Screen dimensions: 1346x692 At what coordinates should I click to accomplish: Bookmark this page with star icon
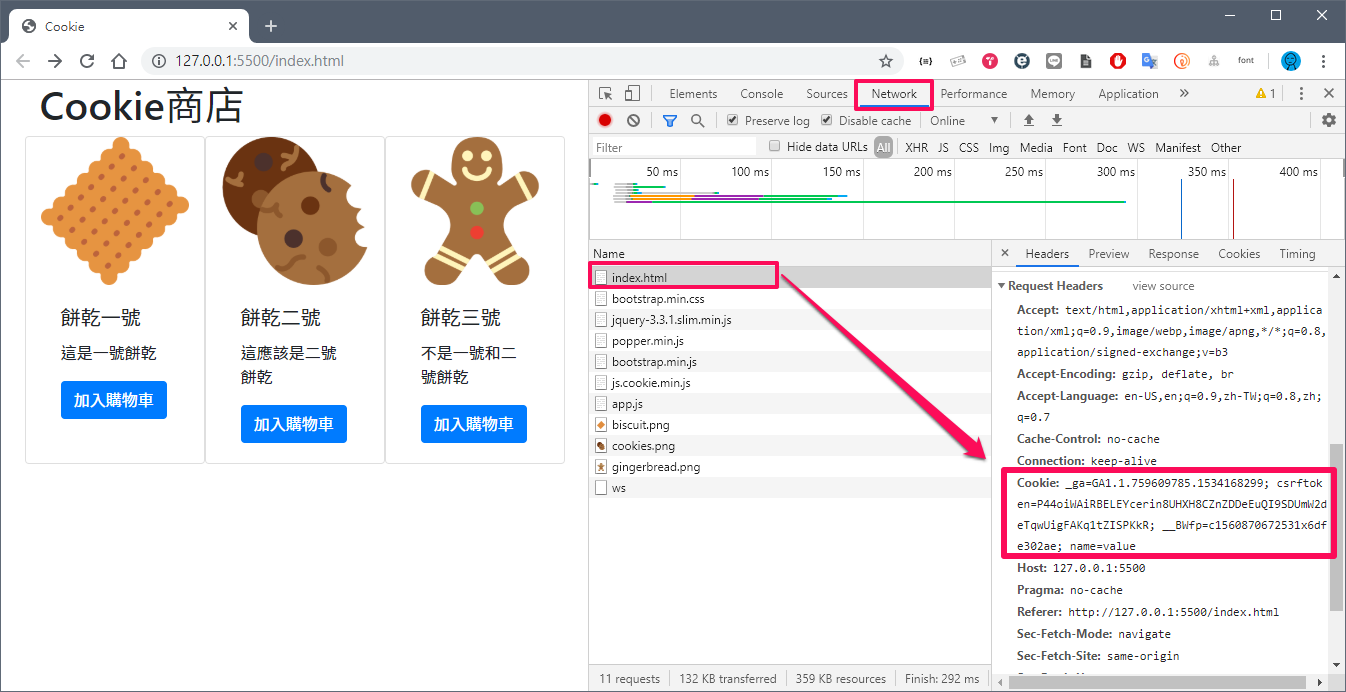click(x=885, y=61)
